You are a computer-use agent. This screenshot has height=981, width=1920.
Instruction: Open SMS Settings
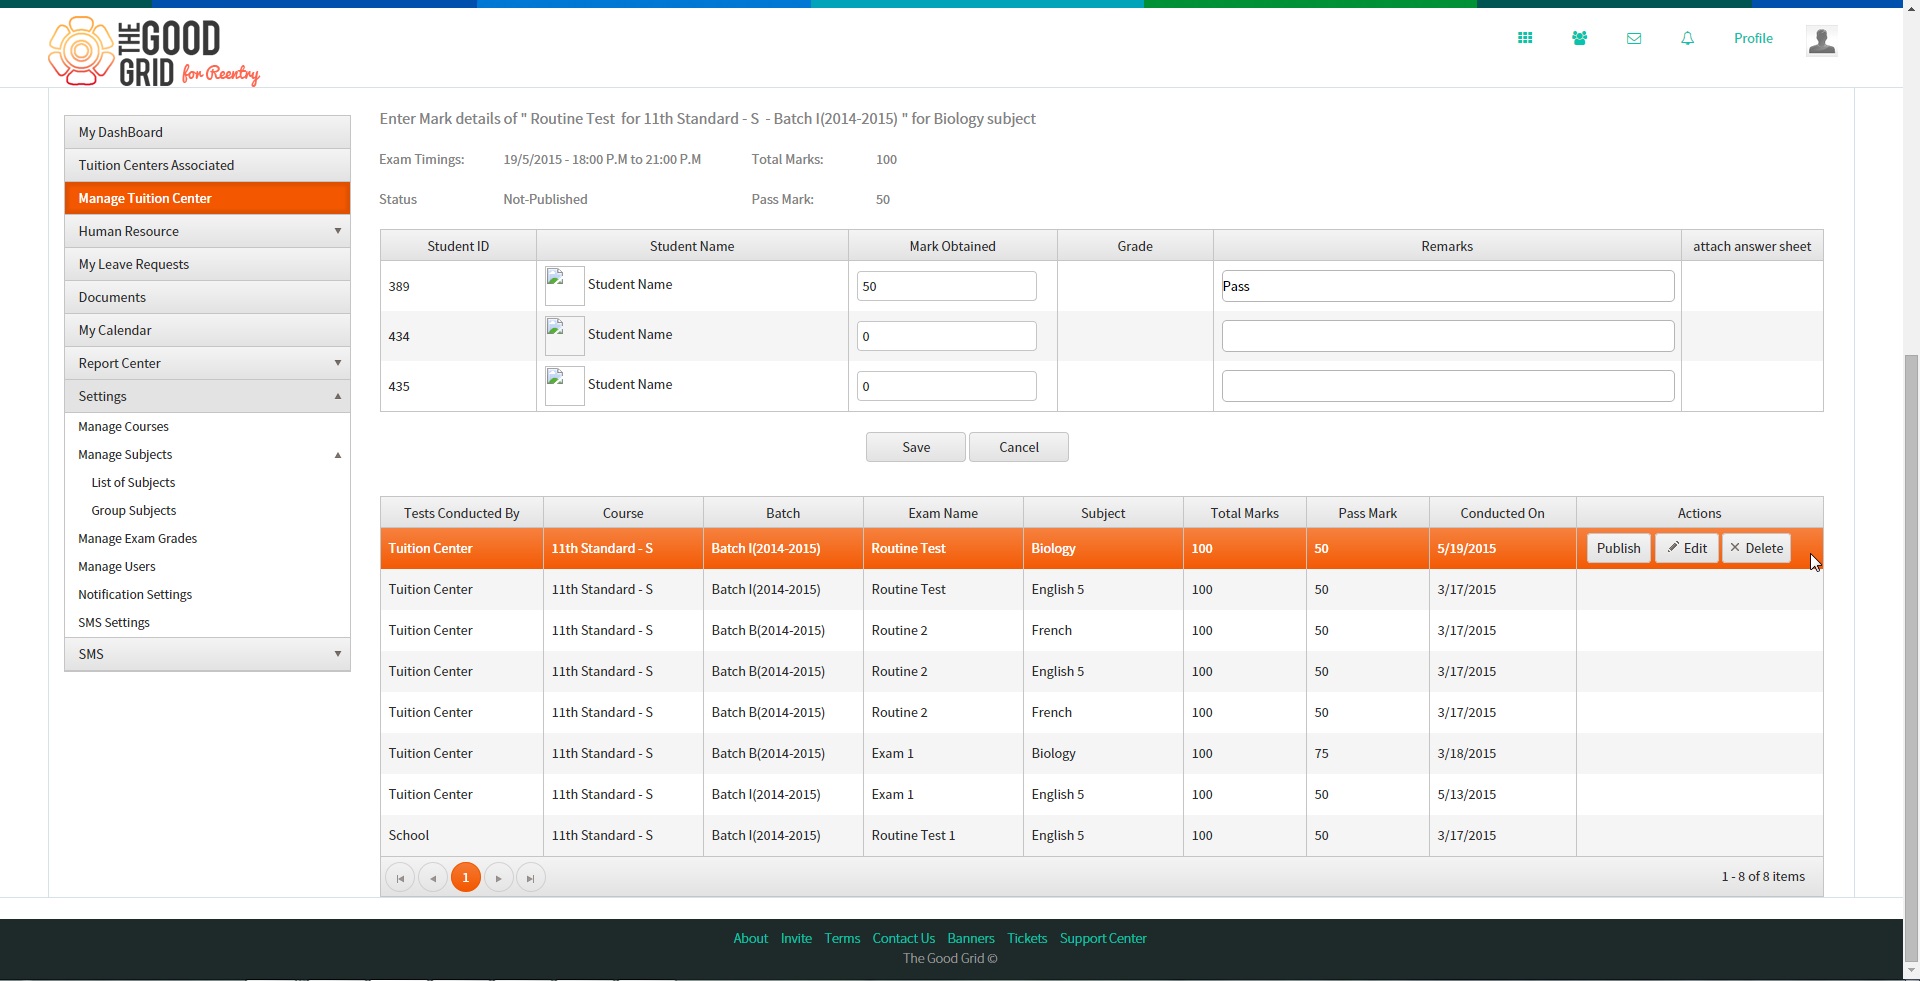pos(114,622)
